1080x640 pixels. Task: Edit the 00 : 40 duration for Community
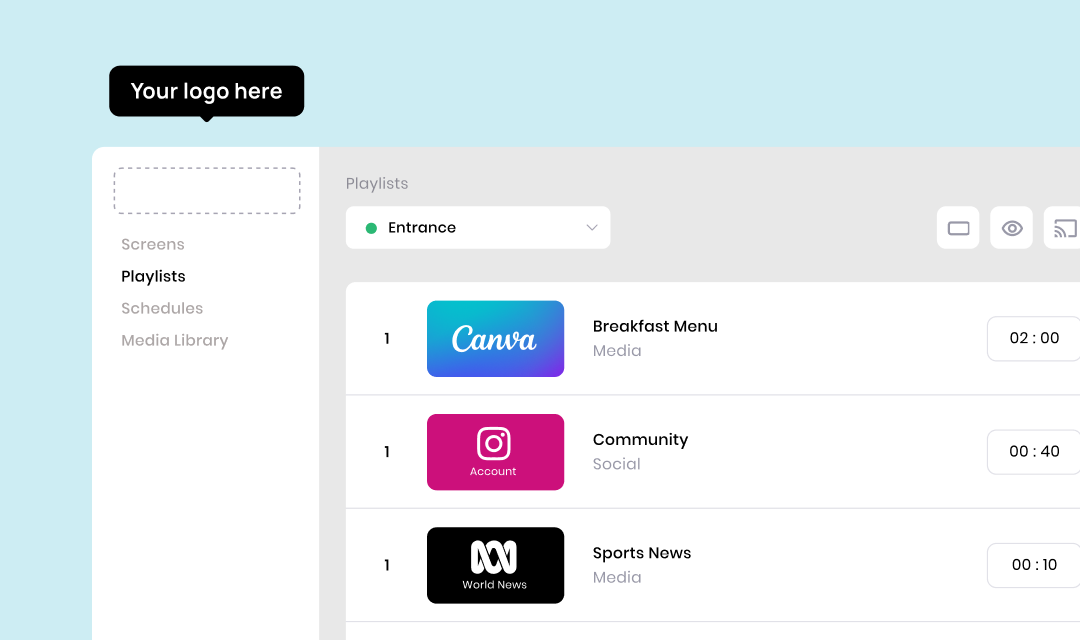click(x=1033, y=451)
